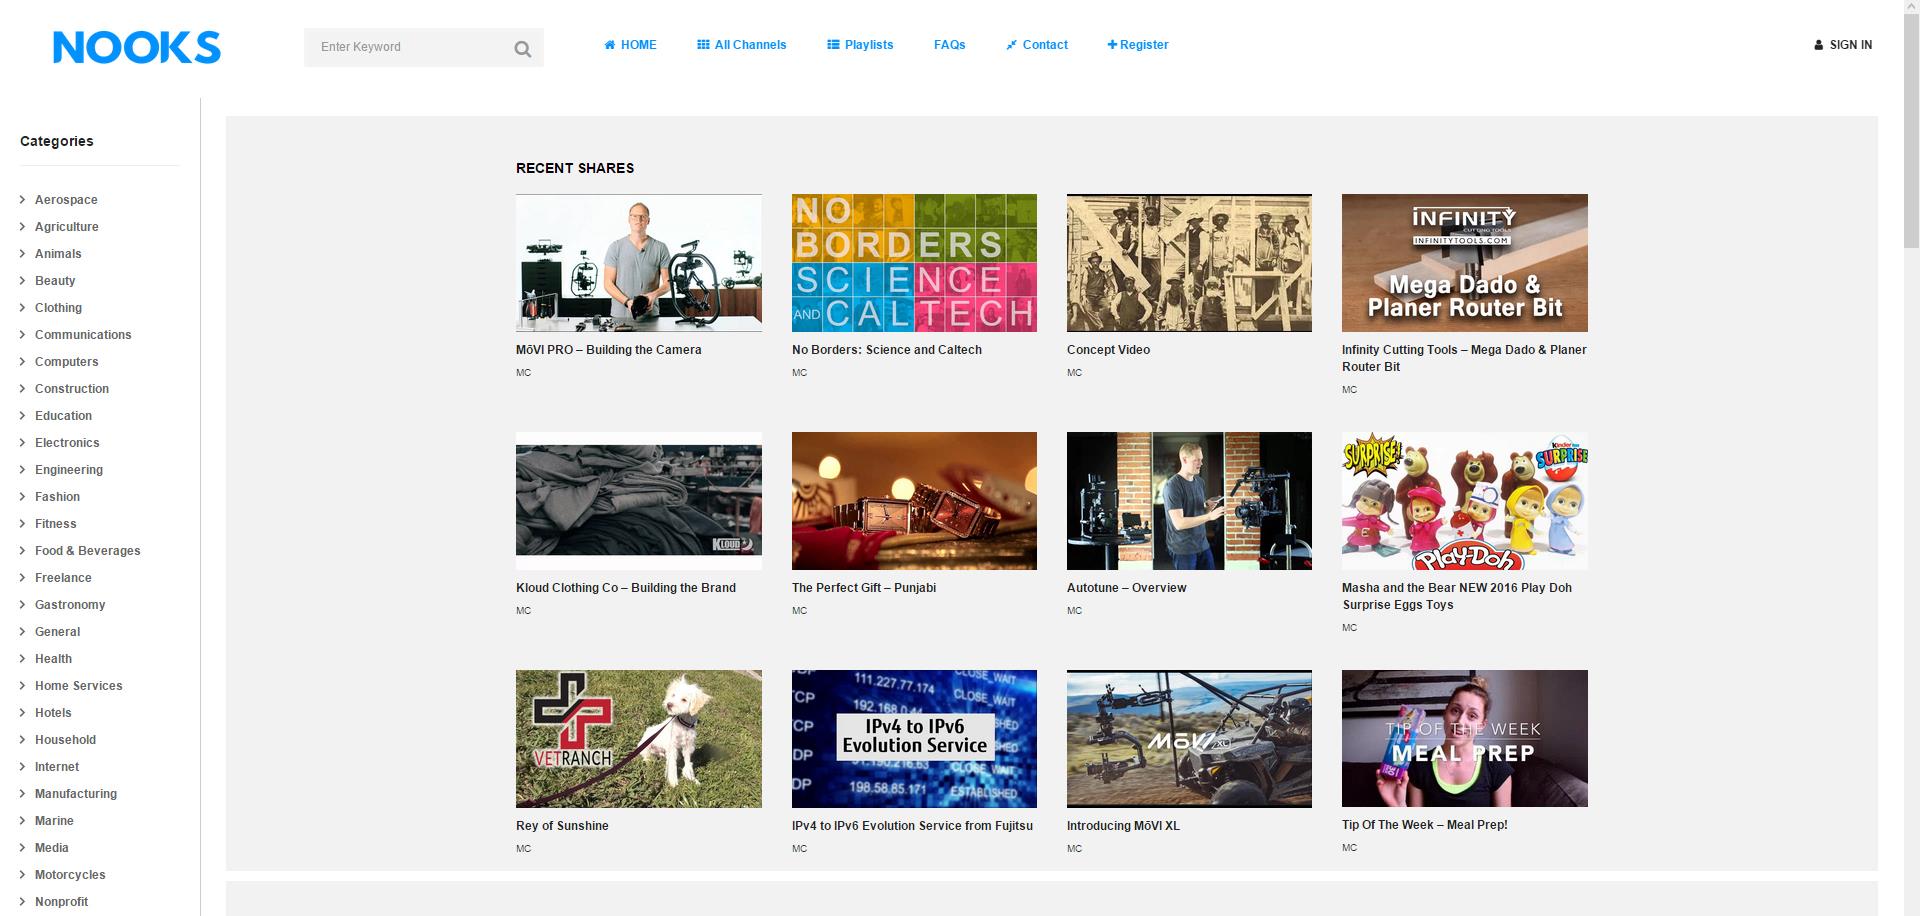Screen dimensions: 1920x916
Task: Open the Masha and the Bear Play-Doh thumbnail
Action: pyautogui.click(x=1465, y=501)
